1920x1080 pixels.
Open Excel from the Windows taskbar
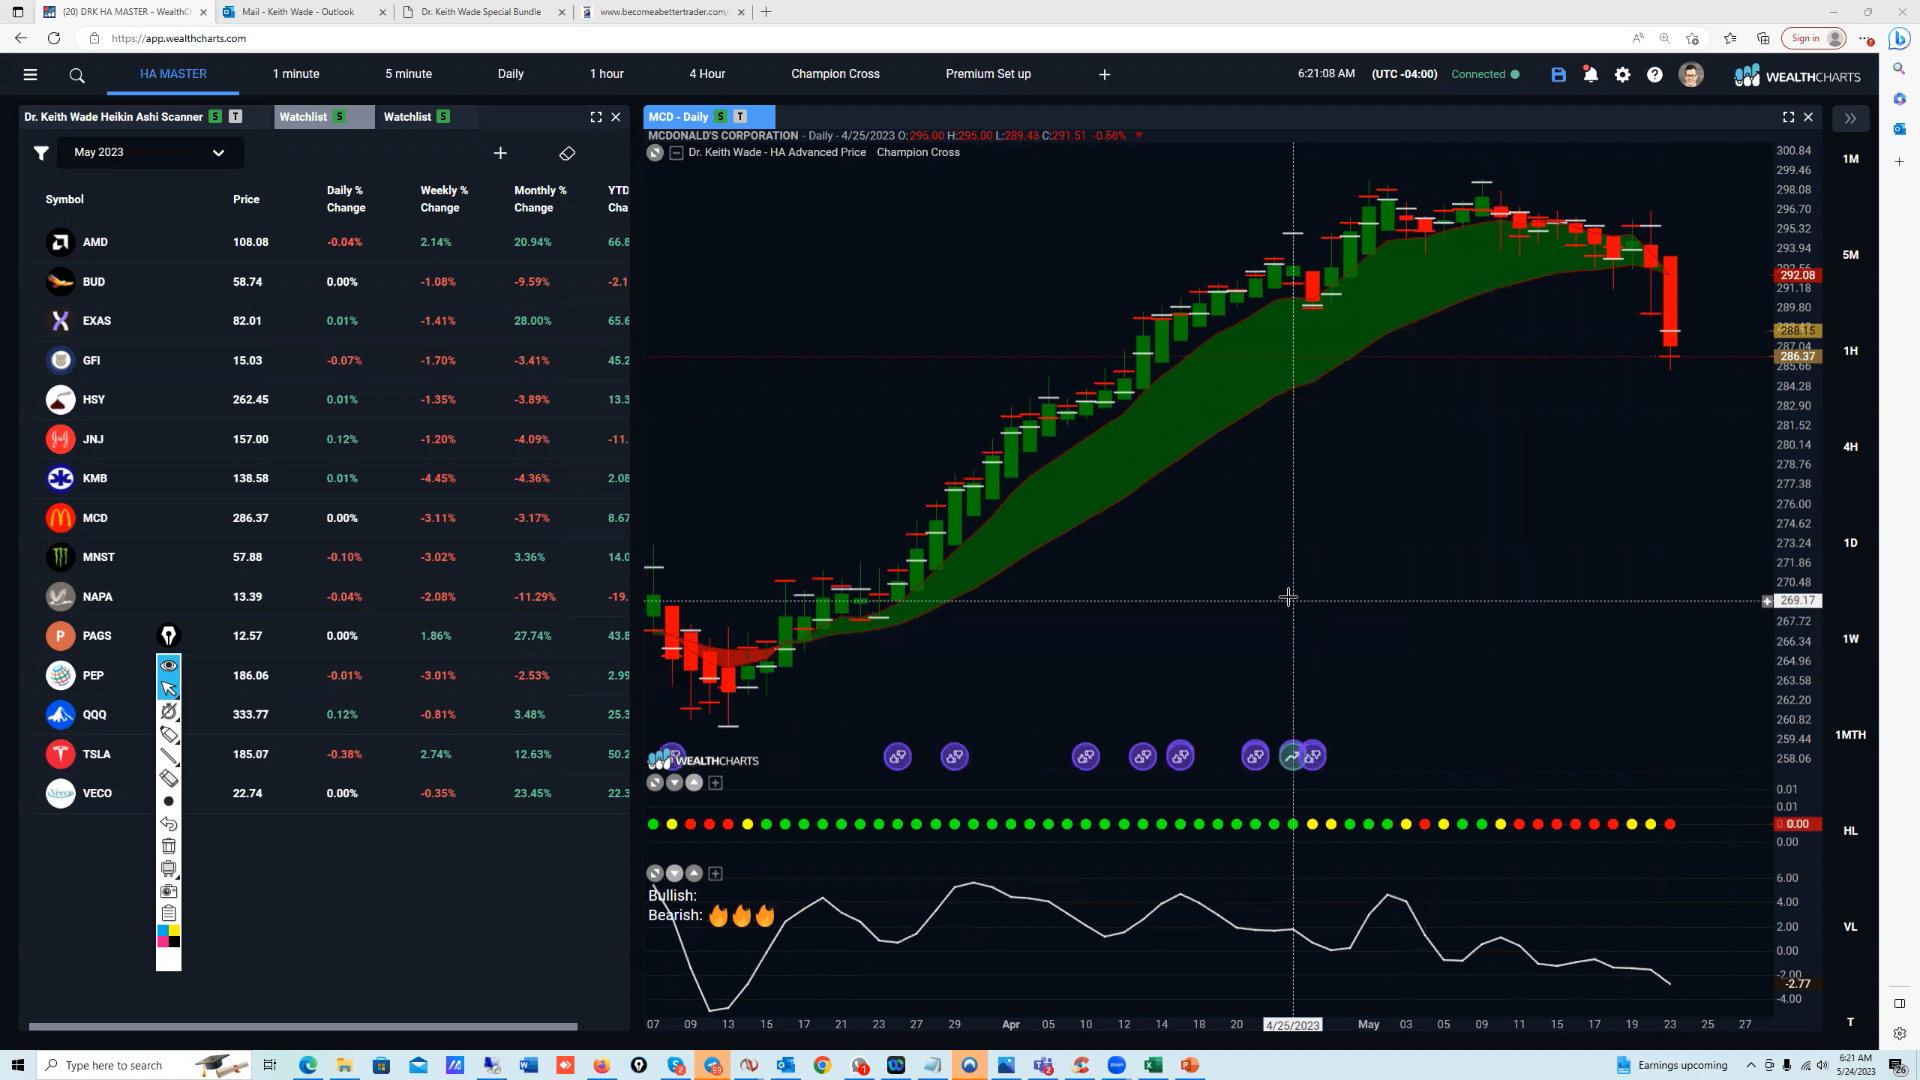[x=1152, y=1066]
